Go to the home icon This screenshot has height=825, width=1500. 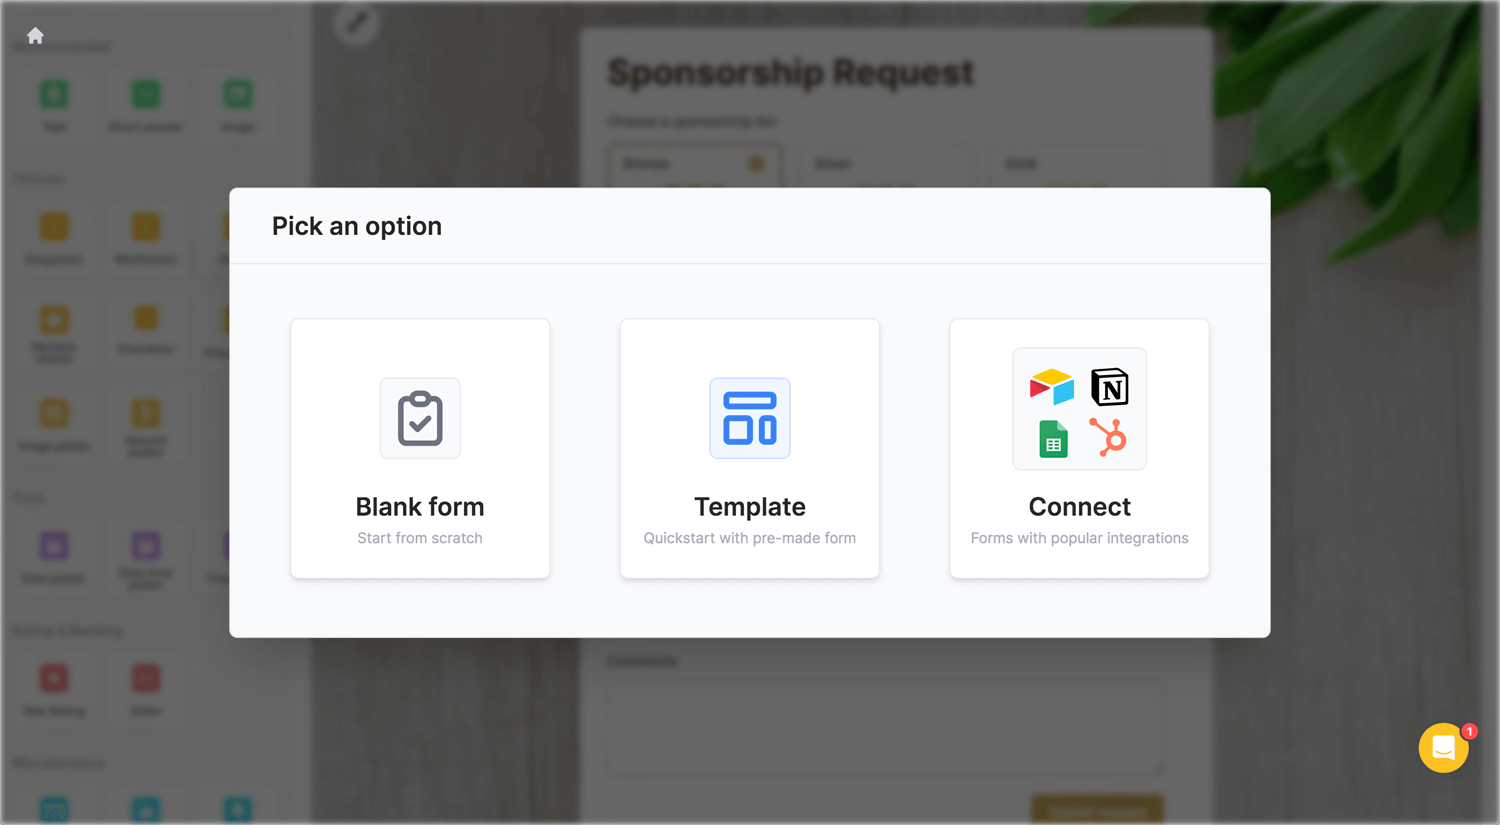(35, 36)
